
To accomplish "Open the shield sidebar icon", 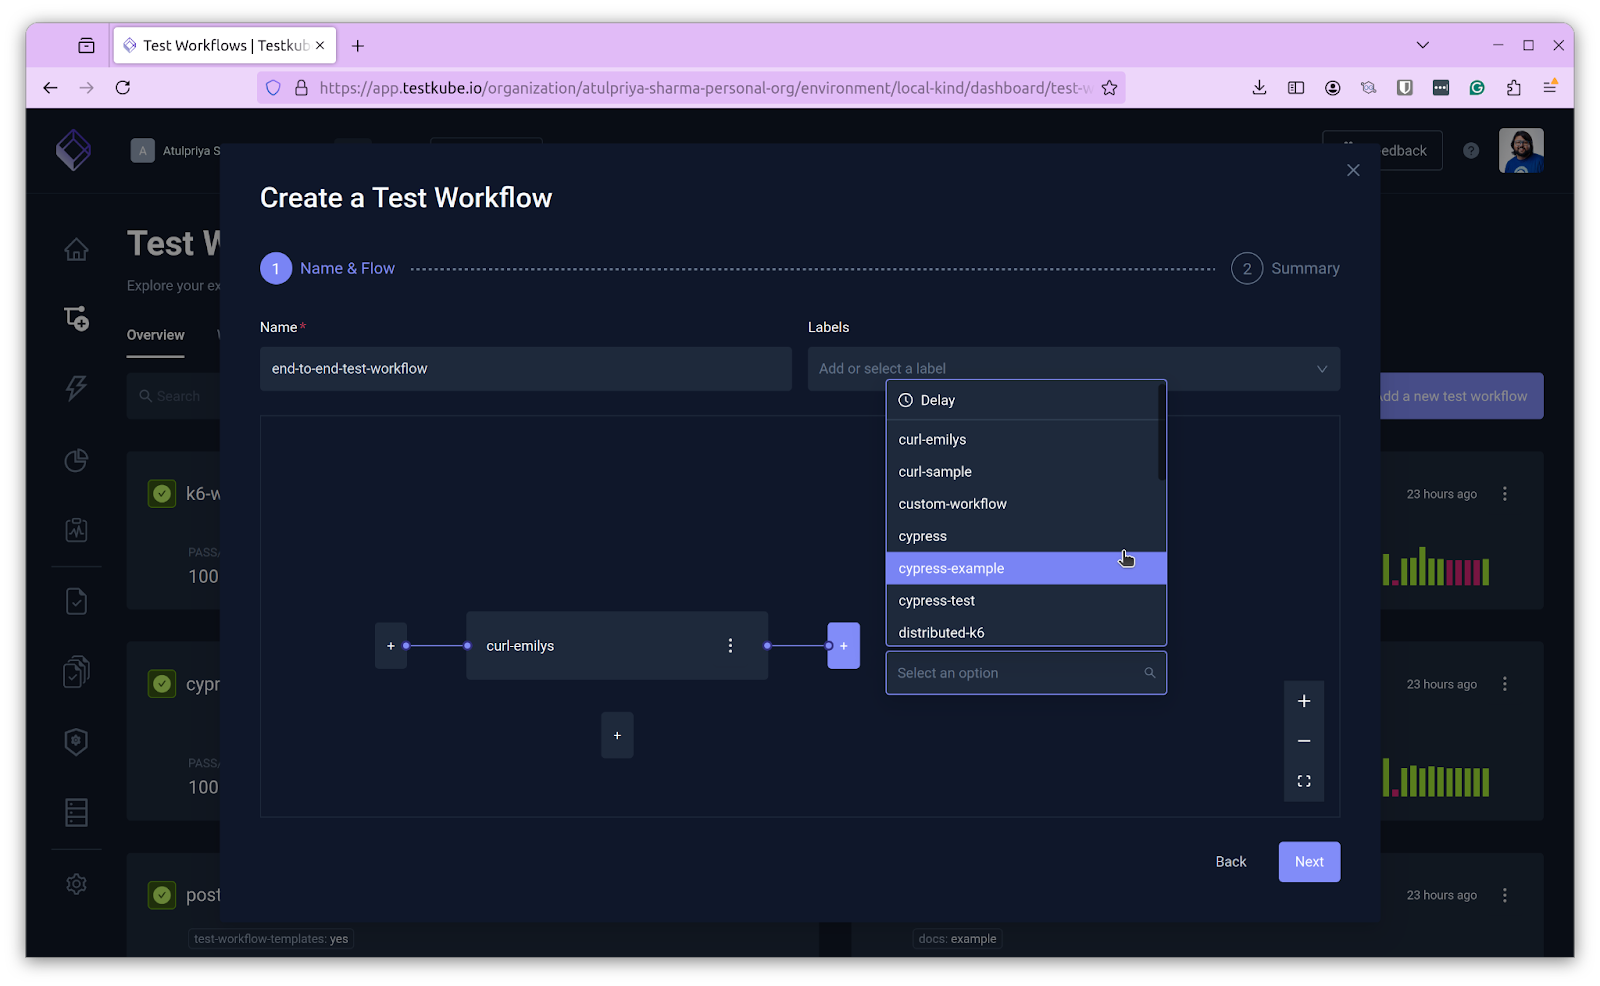I will [76, 741].
